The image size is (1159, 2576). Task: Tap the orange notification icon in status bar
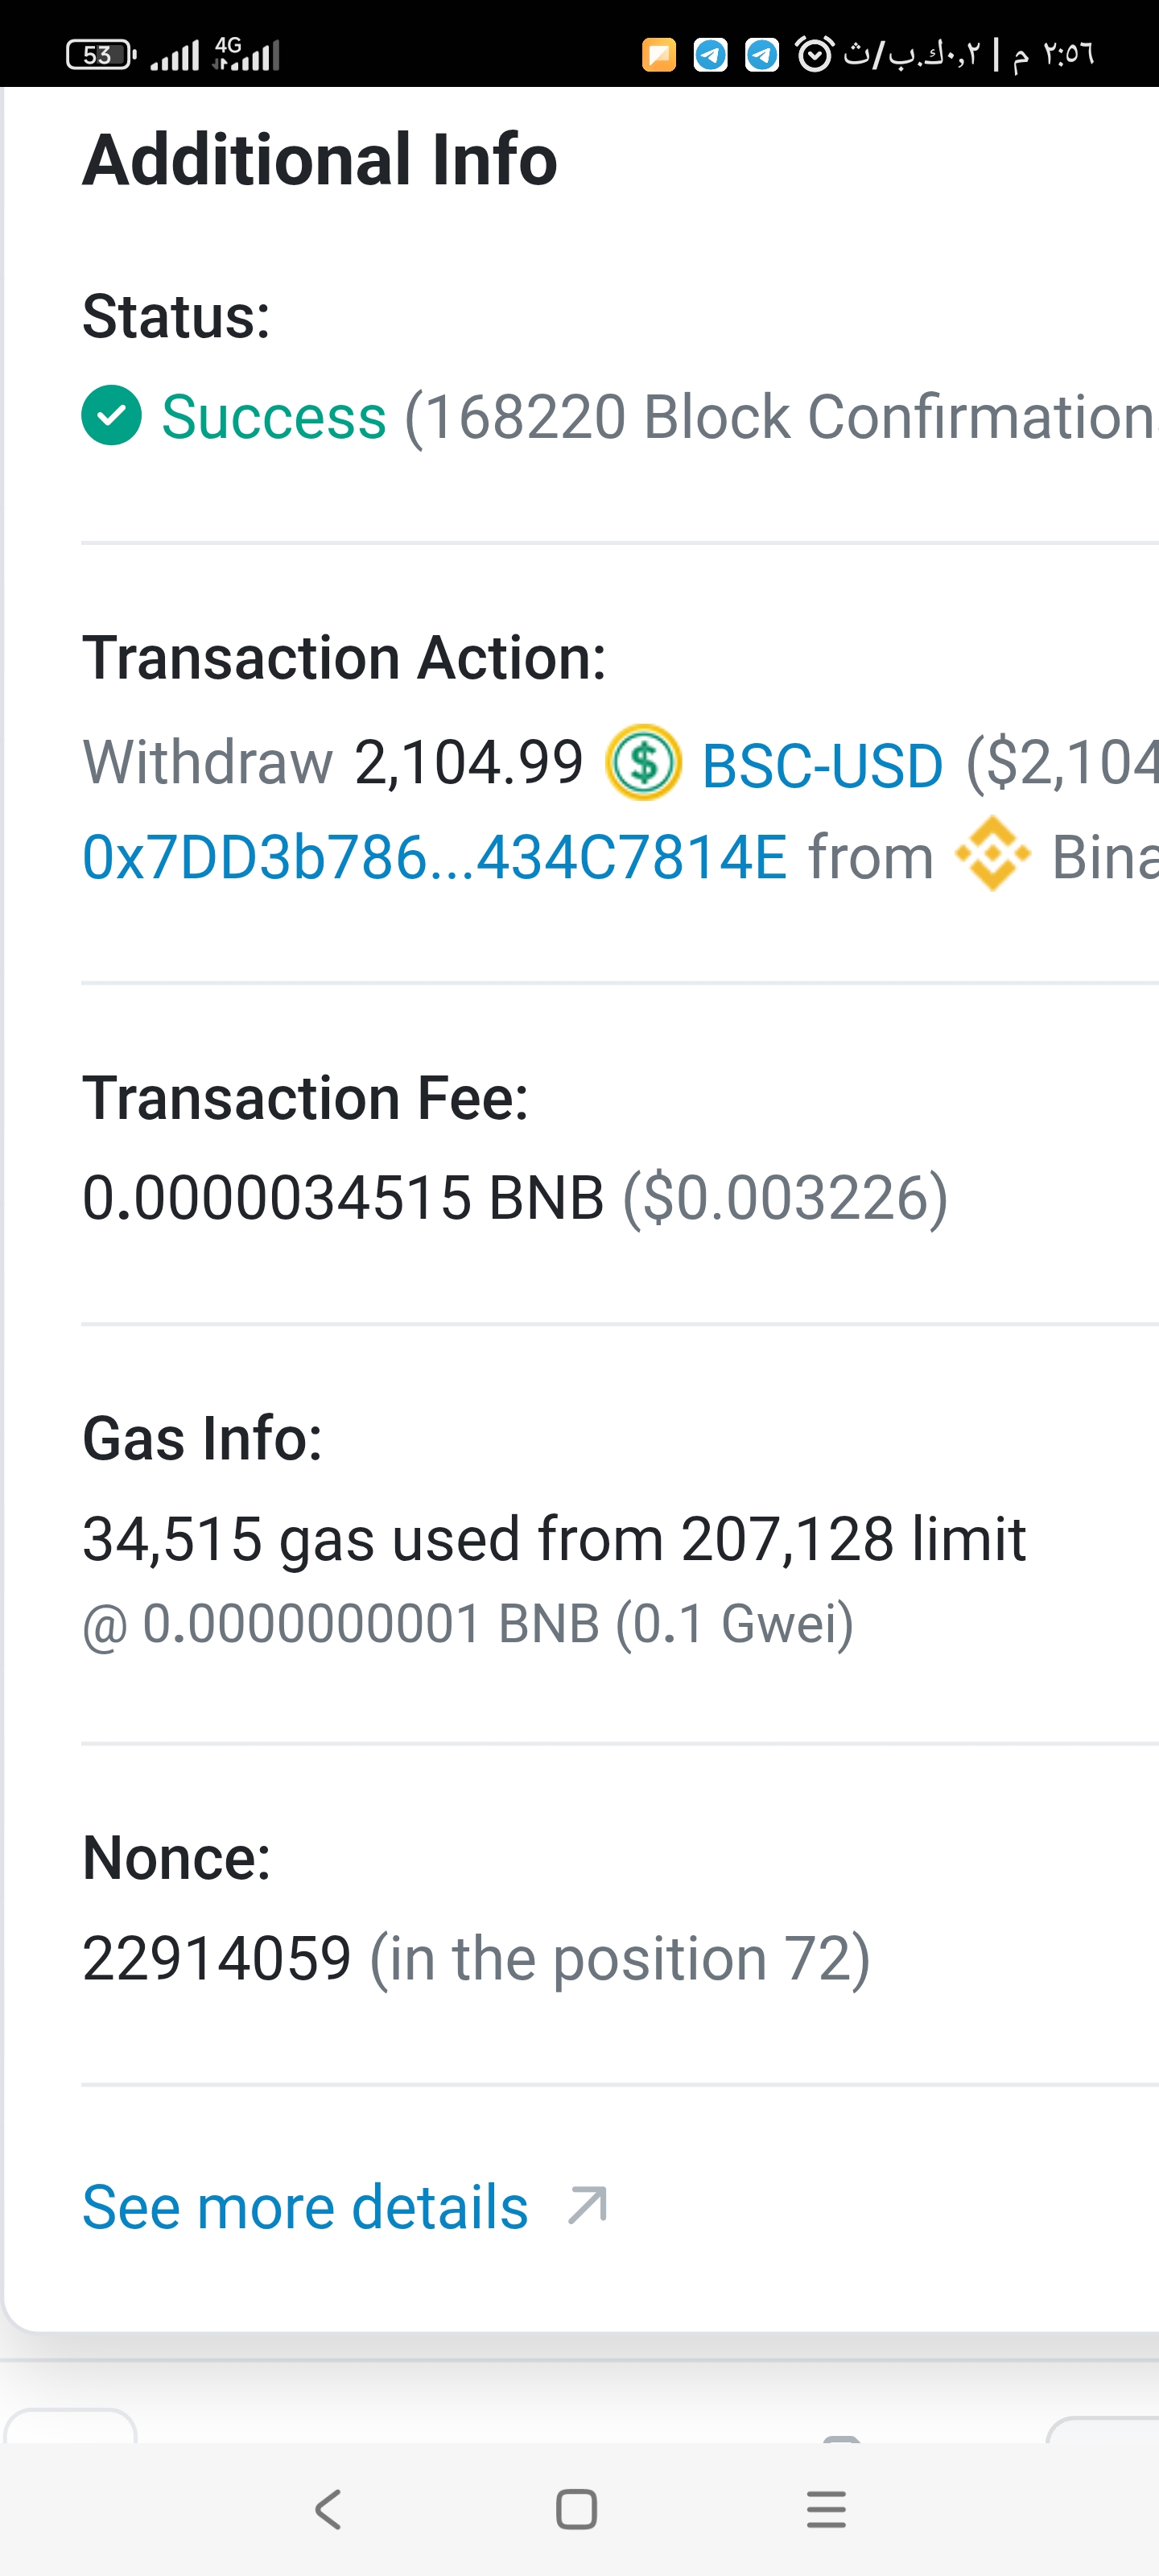(659, 54)
